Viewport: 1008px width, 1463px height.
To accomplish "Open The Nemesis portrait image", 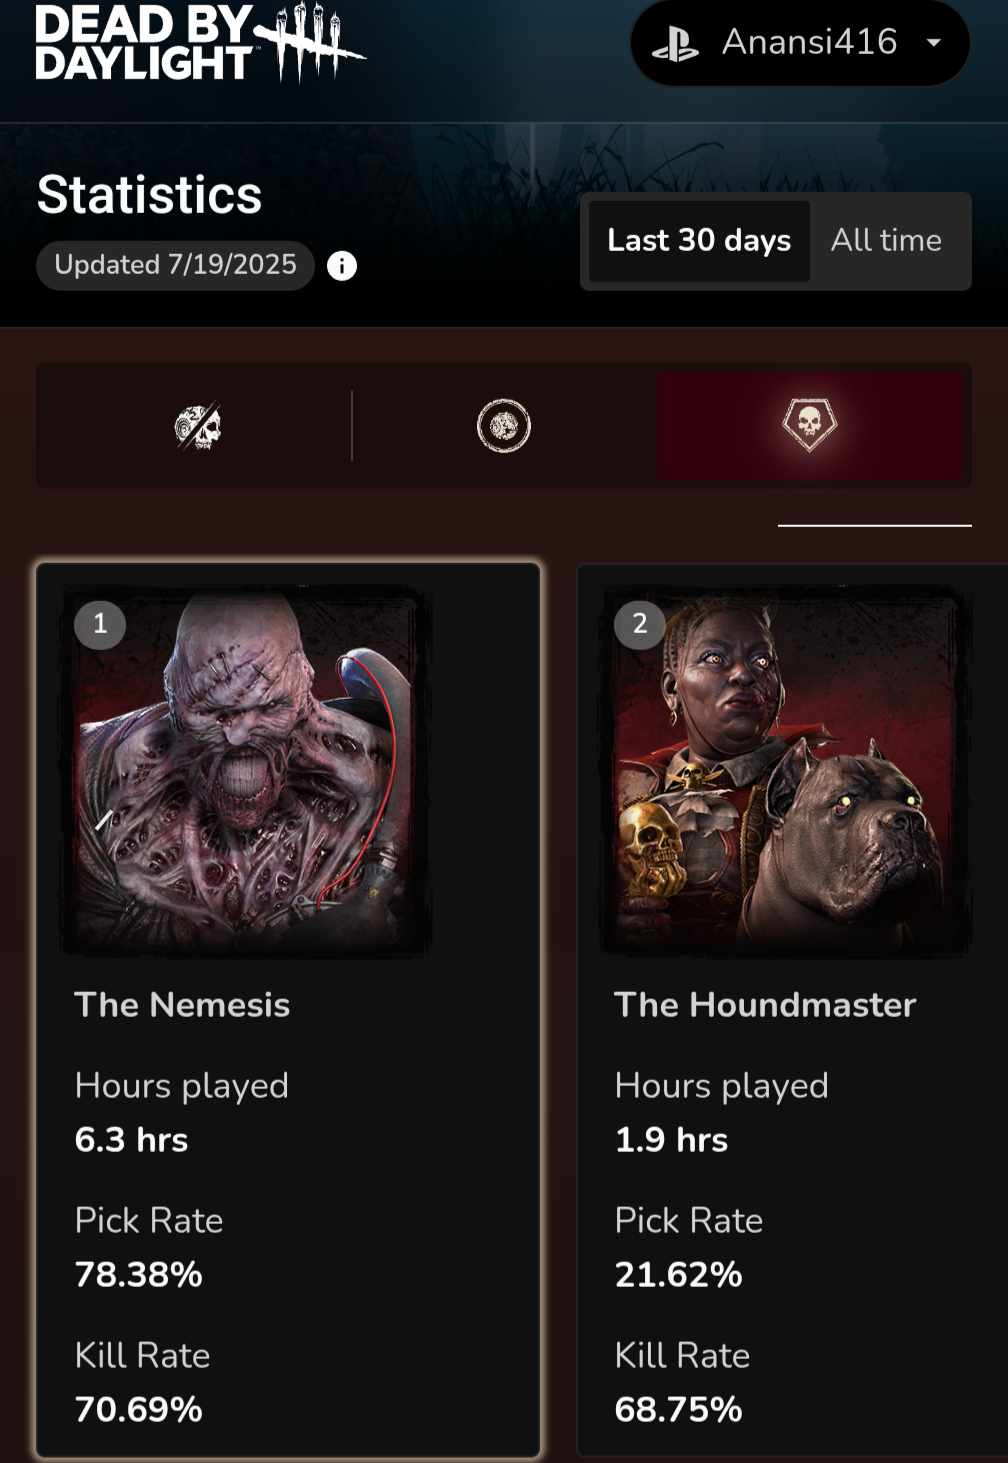I will pyautogui.click(x=246, y=771).
